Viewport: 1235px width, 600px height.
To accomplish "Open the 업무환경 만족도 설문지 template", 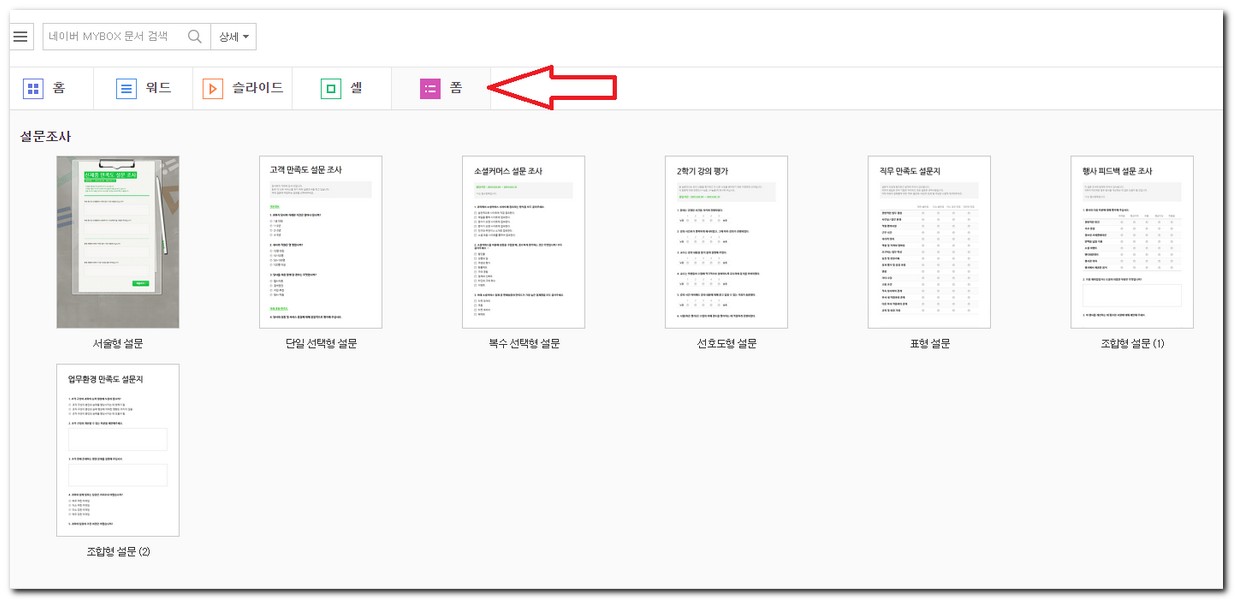I will 118,450.
